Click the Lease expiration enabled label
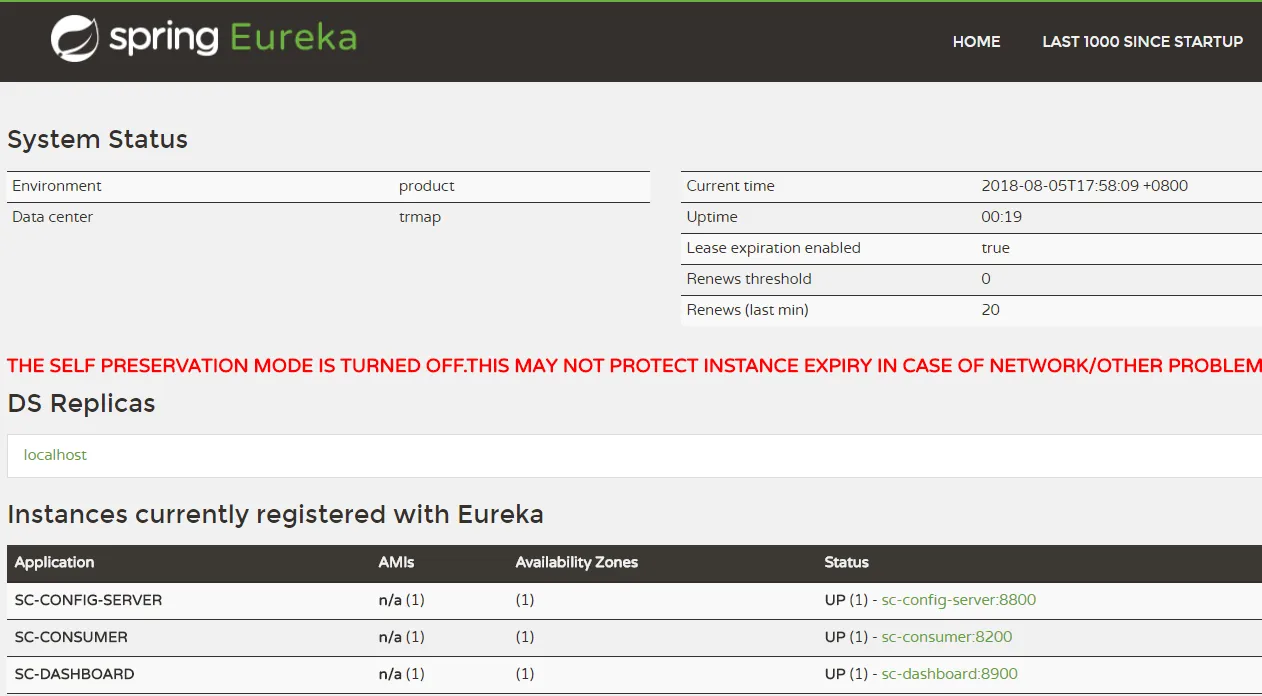 point(773,248)
